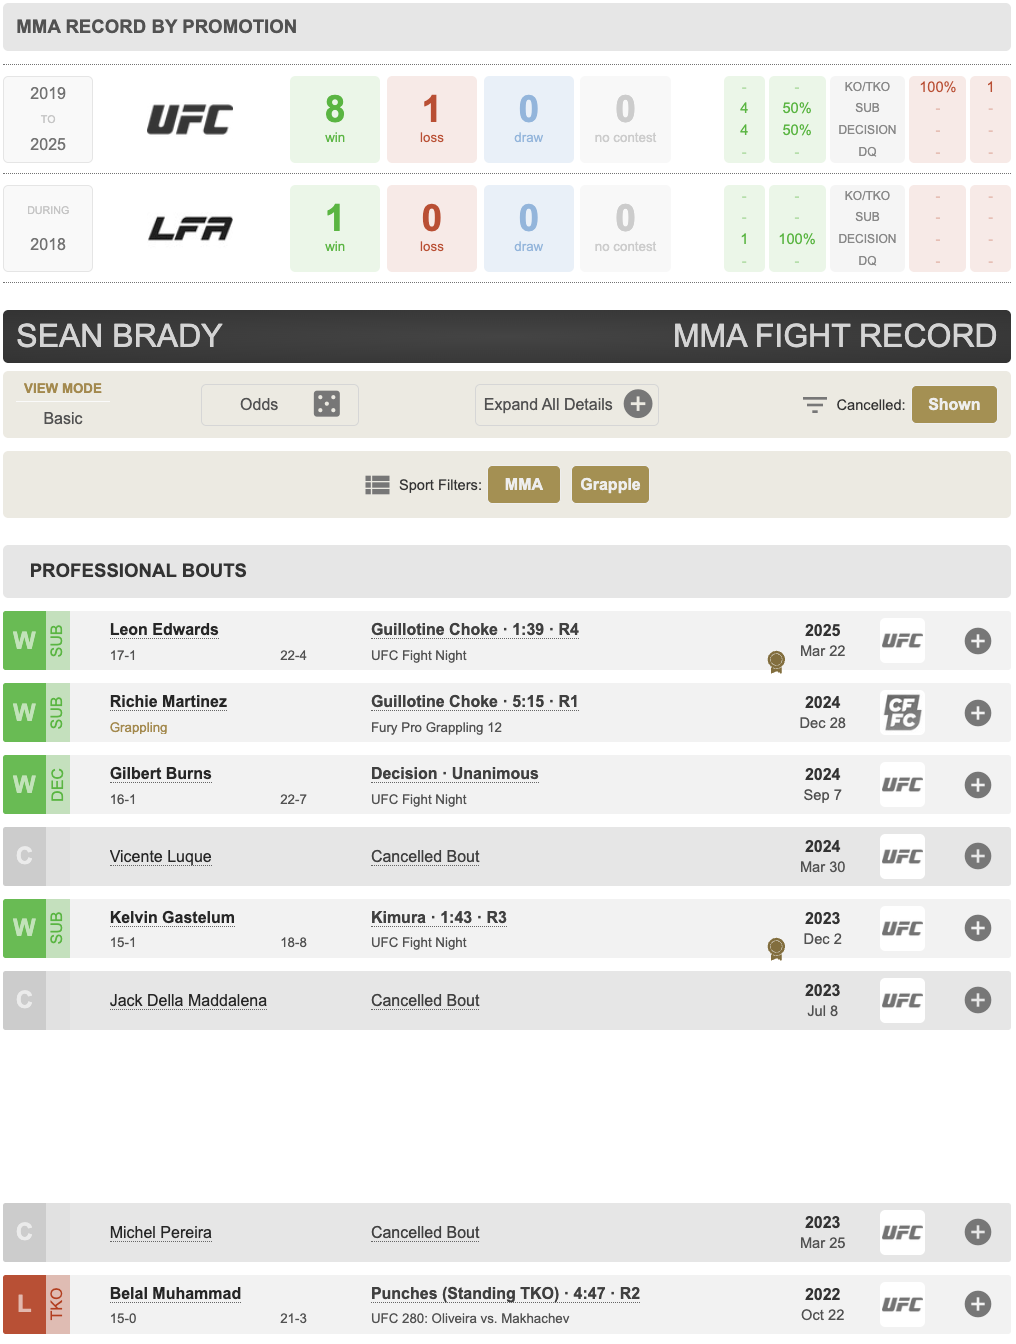The image size is (1016, 1344).
Task: Click the list icon beside Sport Filters
Action: pos(377,485)
